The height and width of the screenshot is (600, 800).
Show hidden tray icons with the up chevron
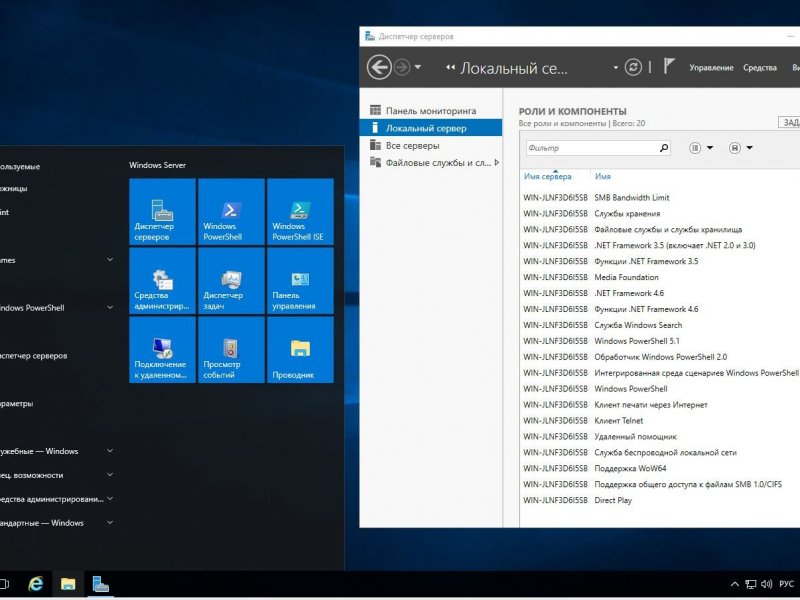coord(735,584)
